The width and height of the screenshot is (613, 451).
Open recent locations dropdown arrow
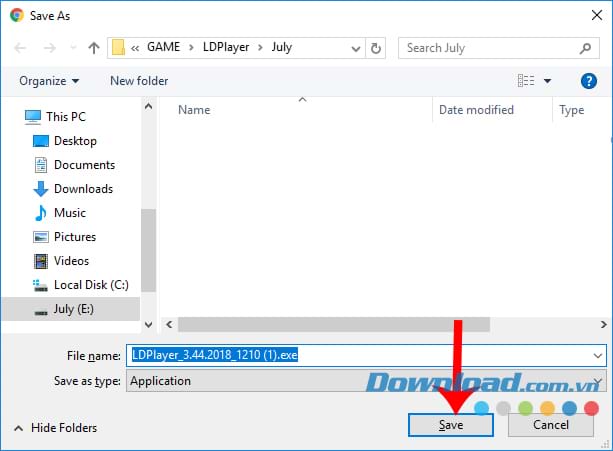(x=73, y=48)
